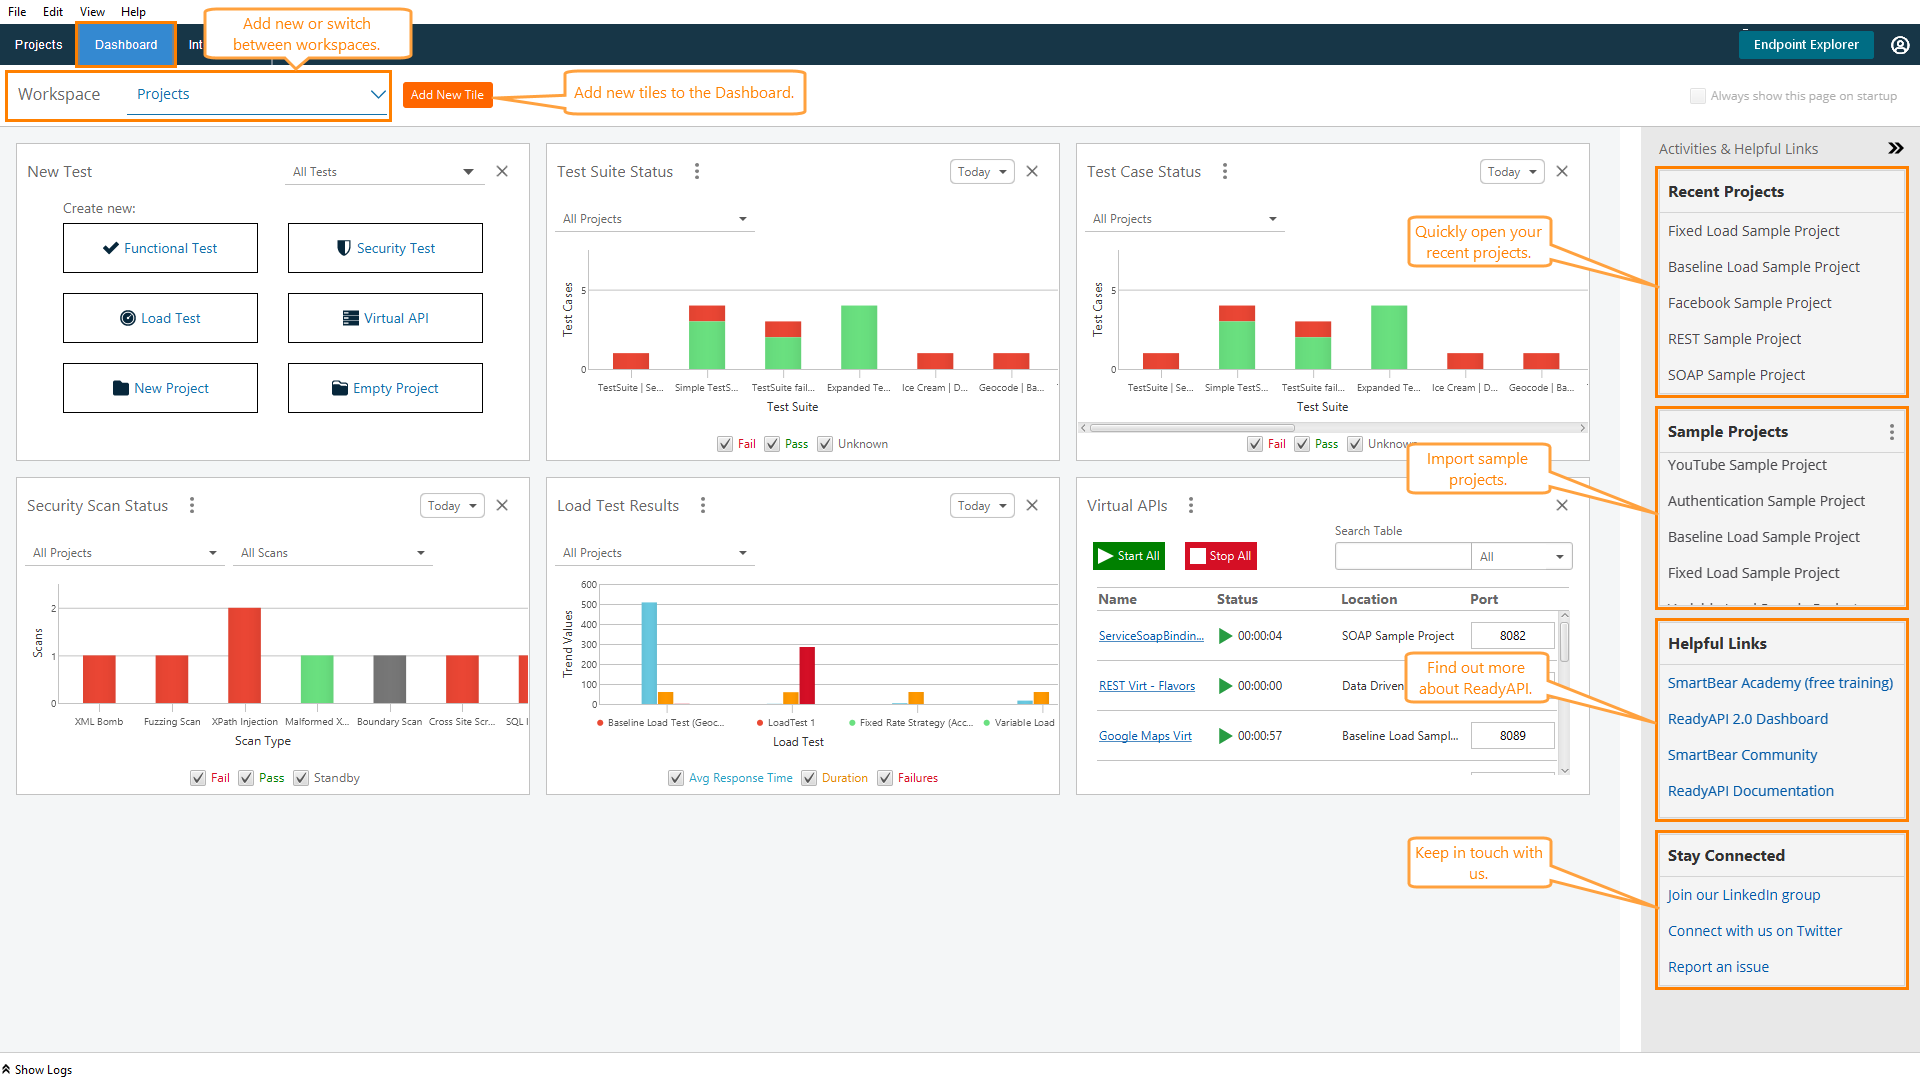Switch to the Projects tab

click(38, 44)
